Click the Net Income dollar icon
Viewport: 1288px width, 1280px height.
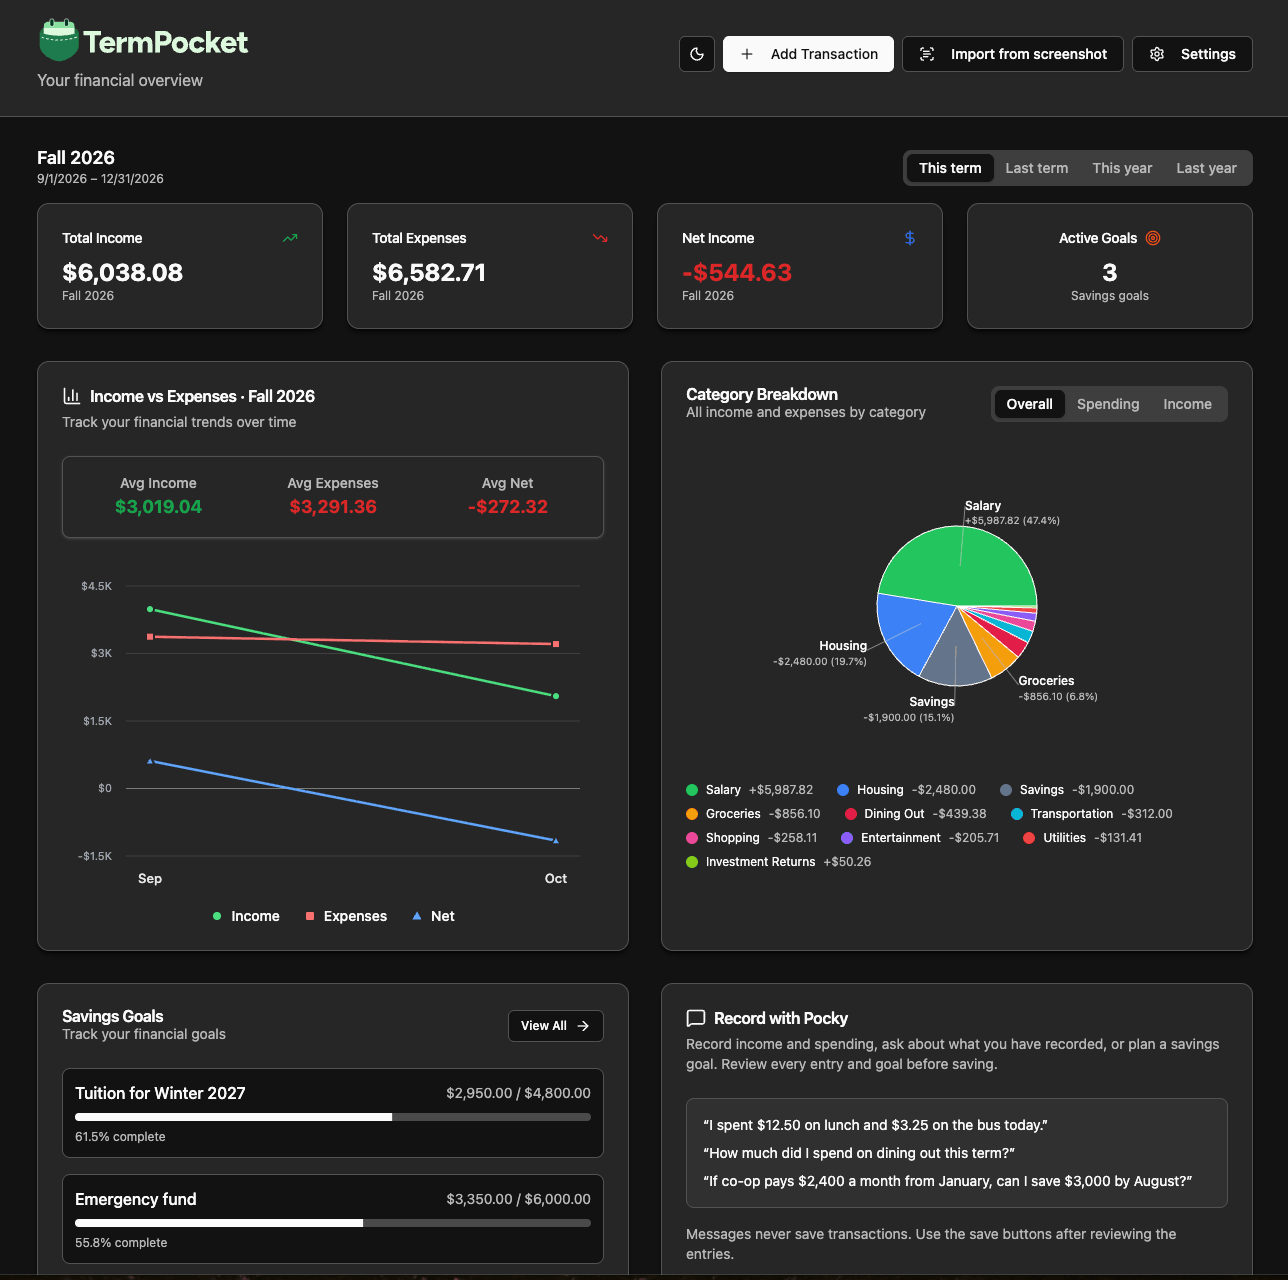[x=910, y=238]
